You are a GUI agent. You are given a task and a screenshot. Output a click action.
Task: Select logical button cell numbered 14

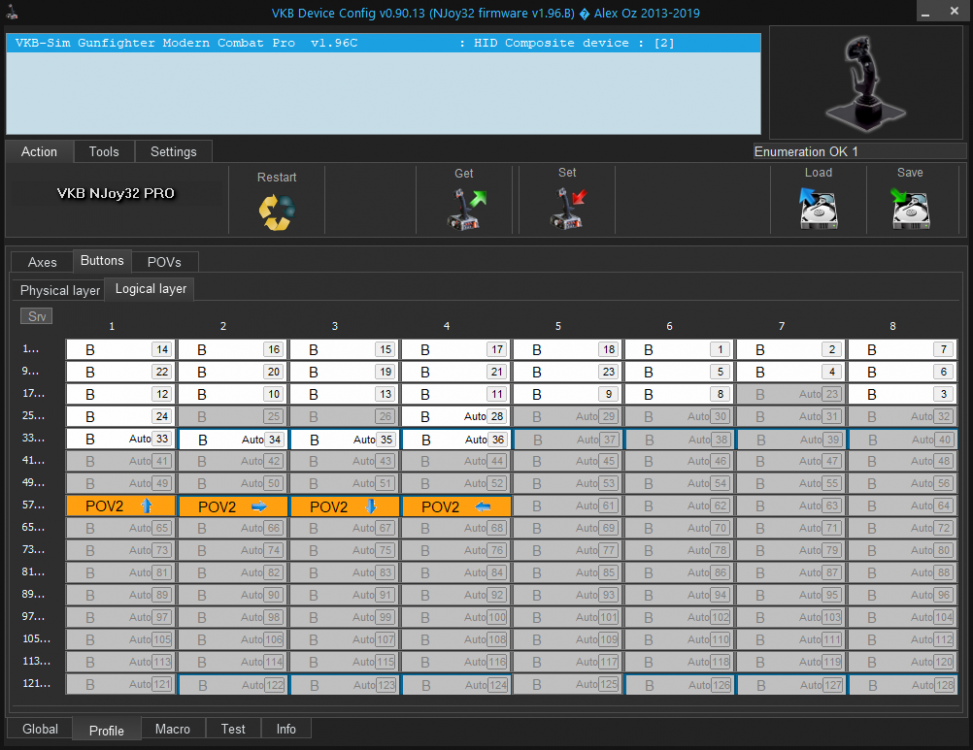[x=121, y=350]
